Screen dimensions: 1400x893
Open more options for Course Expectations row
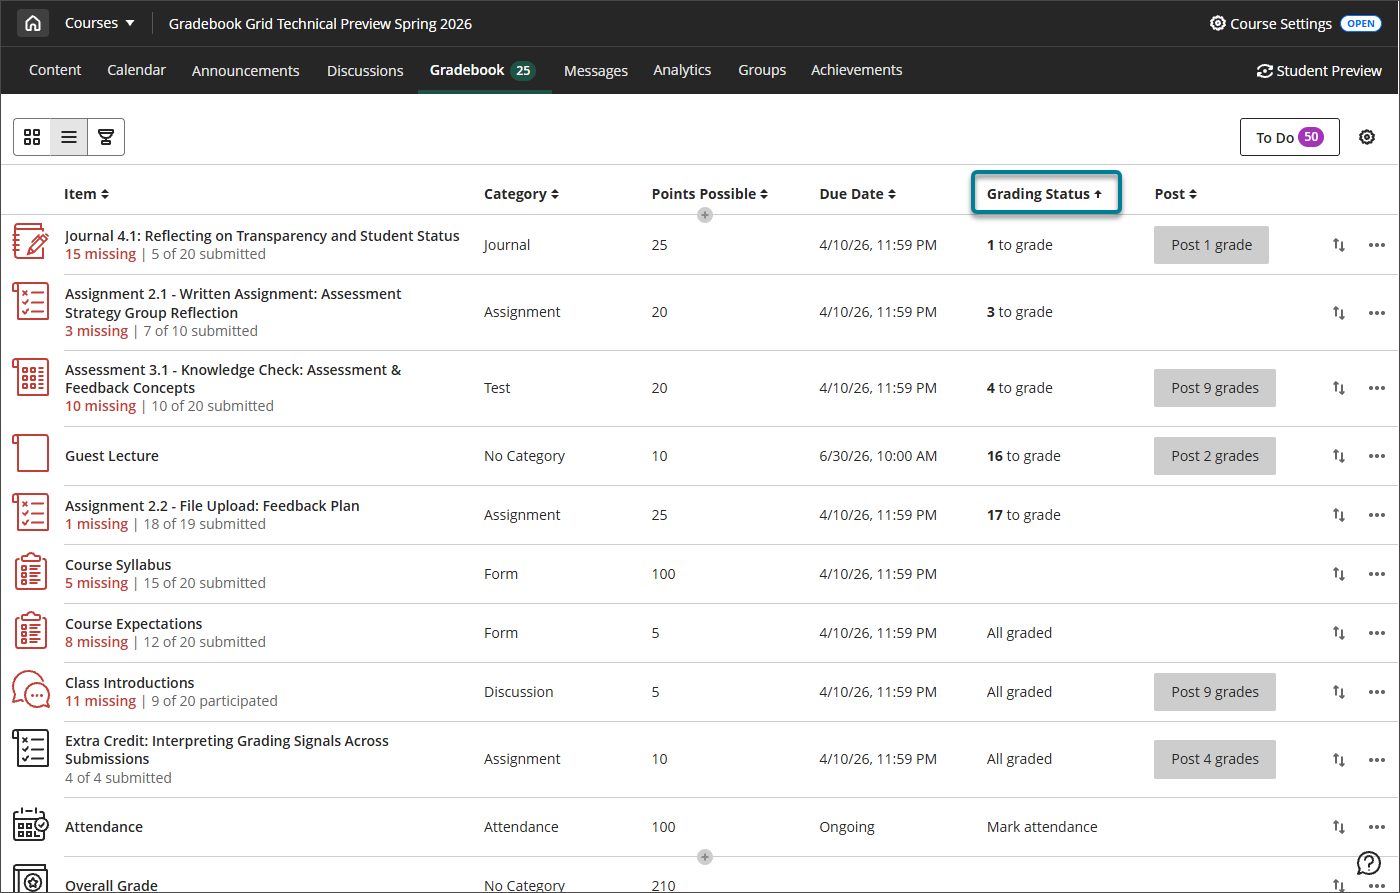[x=1377, y=633]
